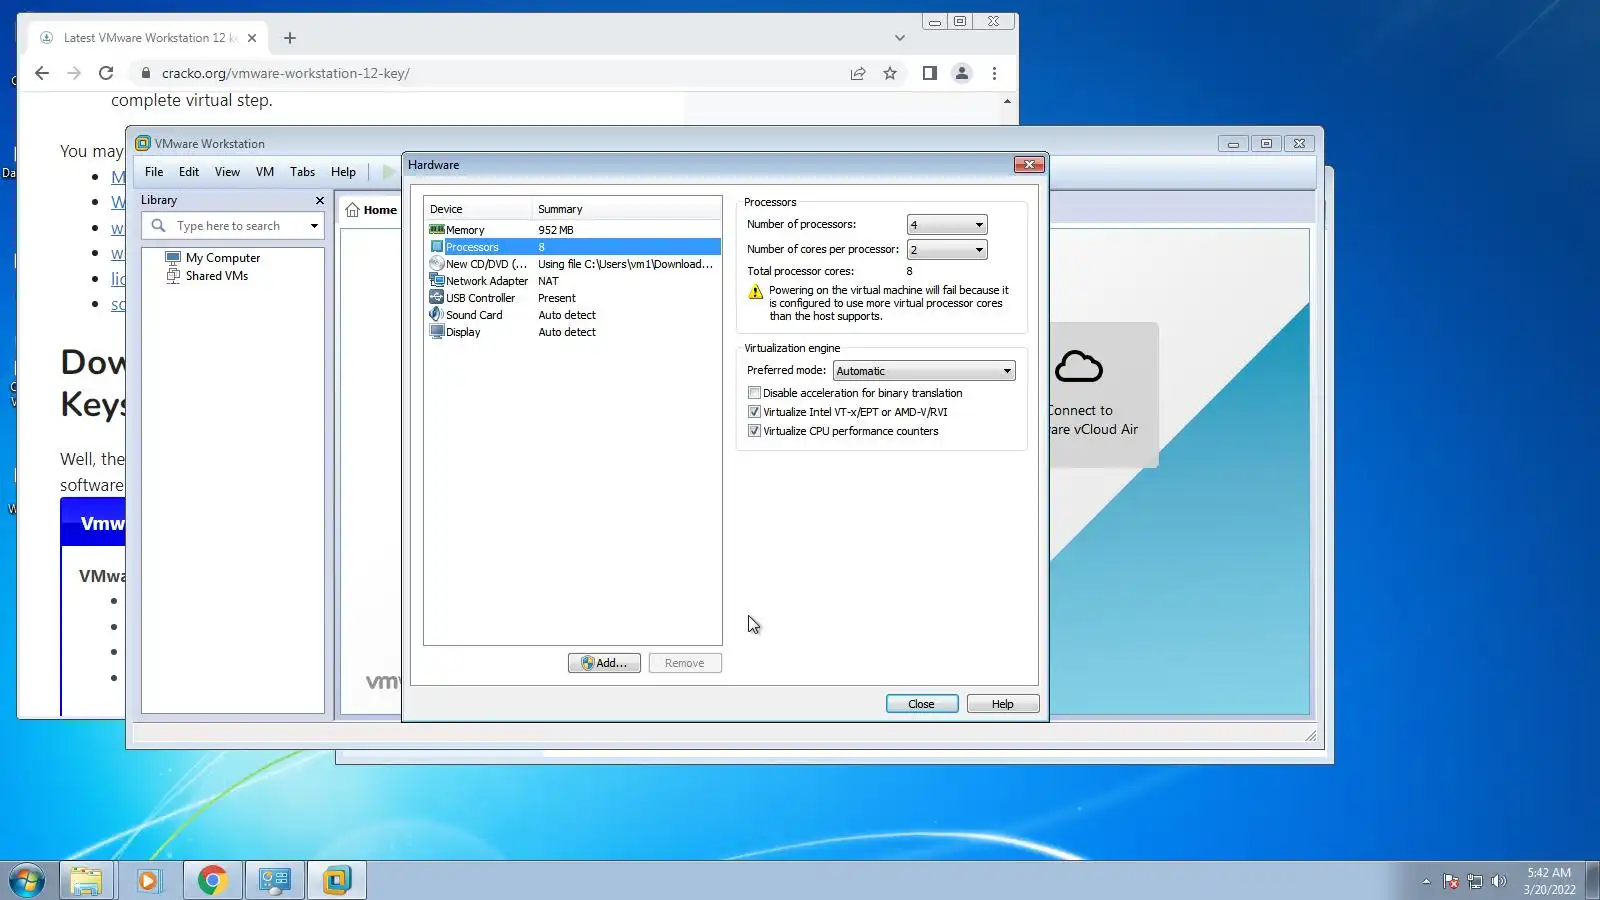Open Chrome's side panel
This screenshot has height=900, width=1600.
(x=930, y=73)
